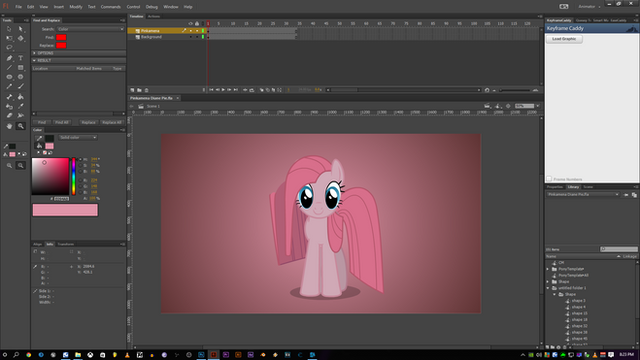Toggle visibility of the Pinkamena layer
This screenshot has height=360, width=640.
point(191,31)
